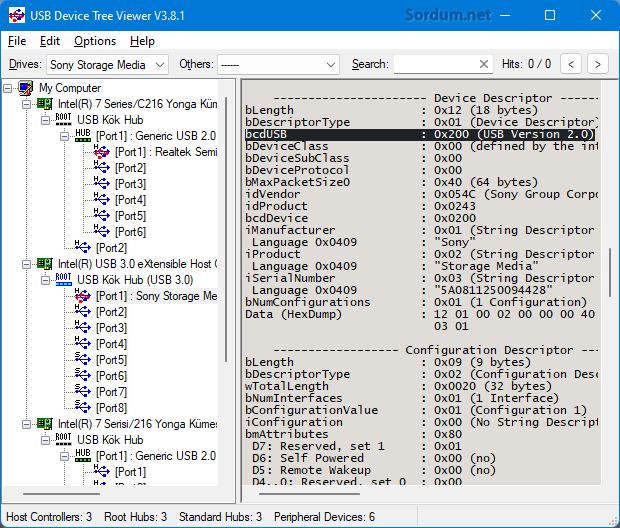Click Intel 7 Series/C216 host controller chip icon
This screenshot has height=528, width=620.
(45, 104)
